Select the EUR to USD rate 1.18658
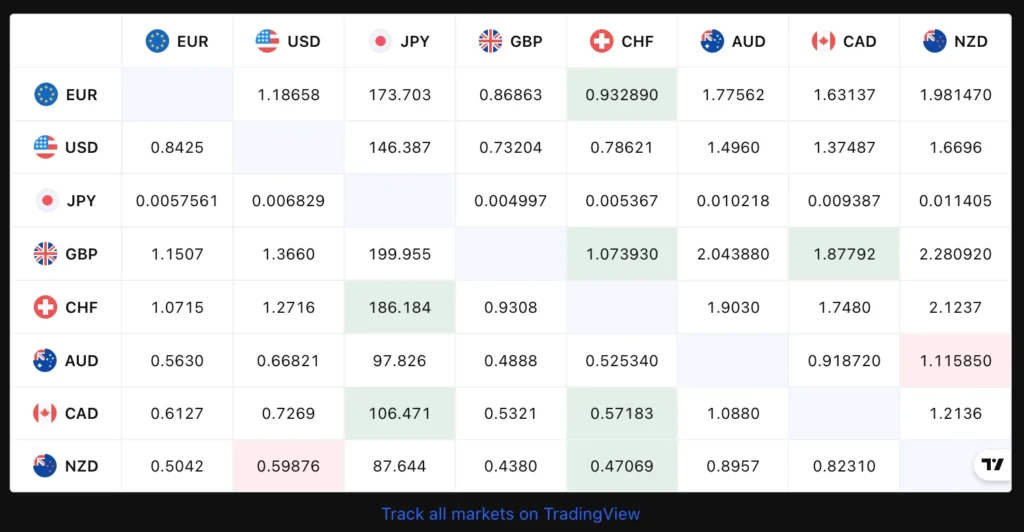This screenshot has width=1024, height=532. (x=288, y=95)
